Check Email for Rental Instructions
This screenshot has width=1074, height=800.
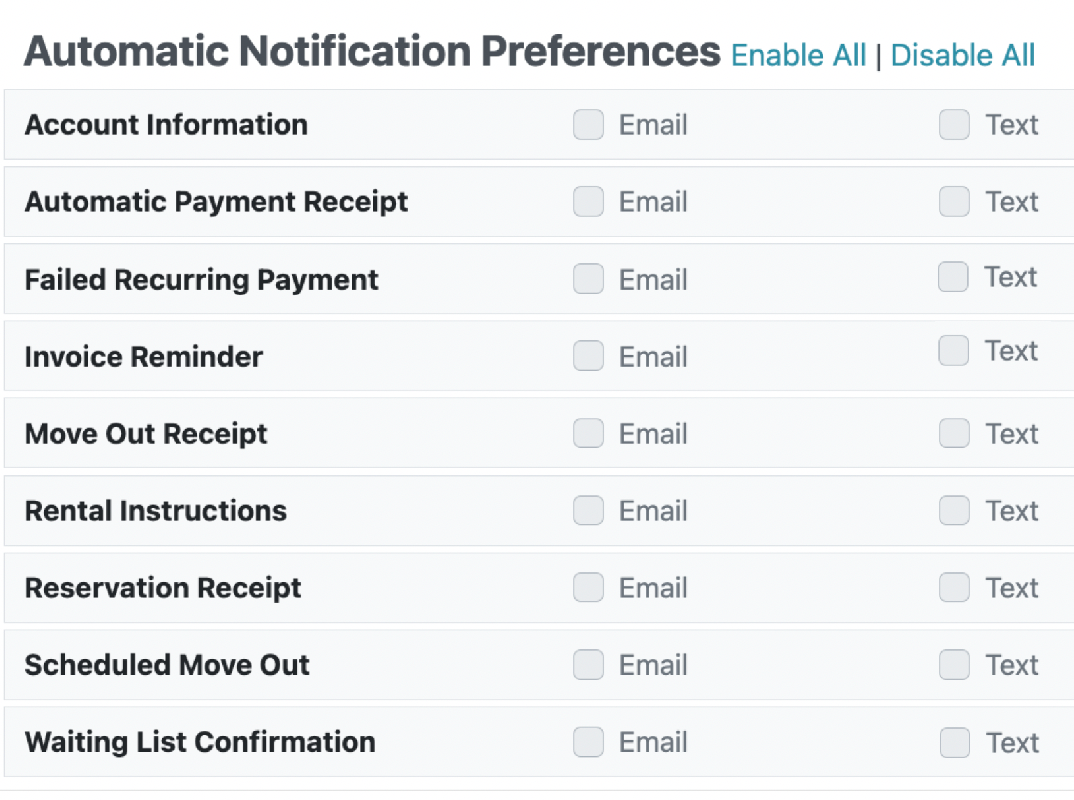coord(588,510)
